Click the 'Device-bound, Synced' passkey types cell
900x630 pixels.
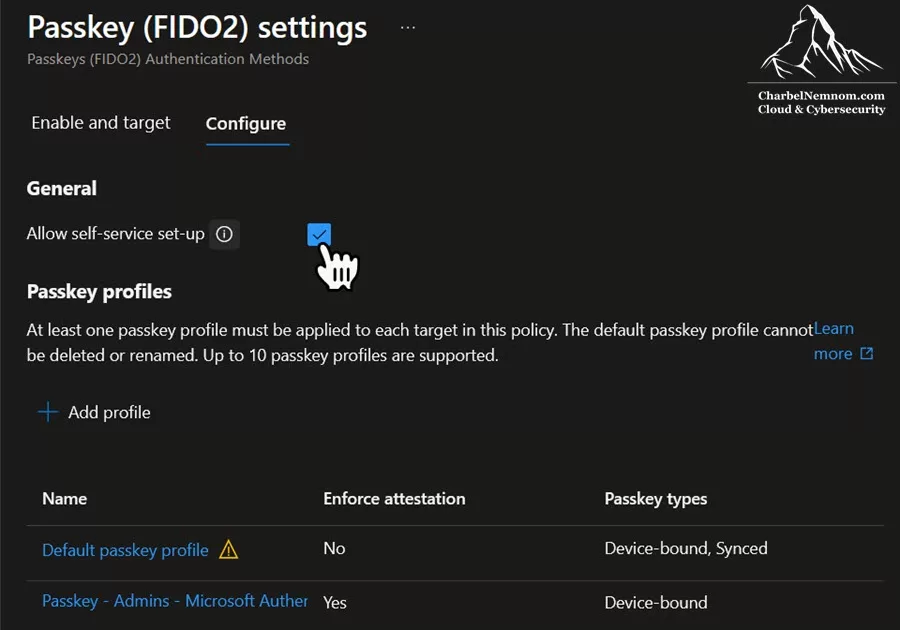[x=686, y=549]
